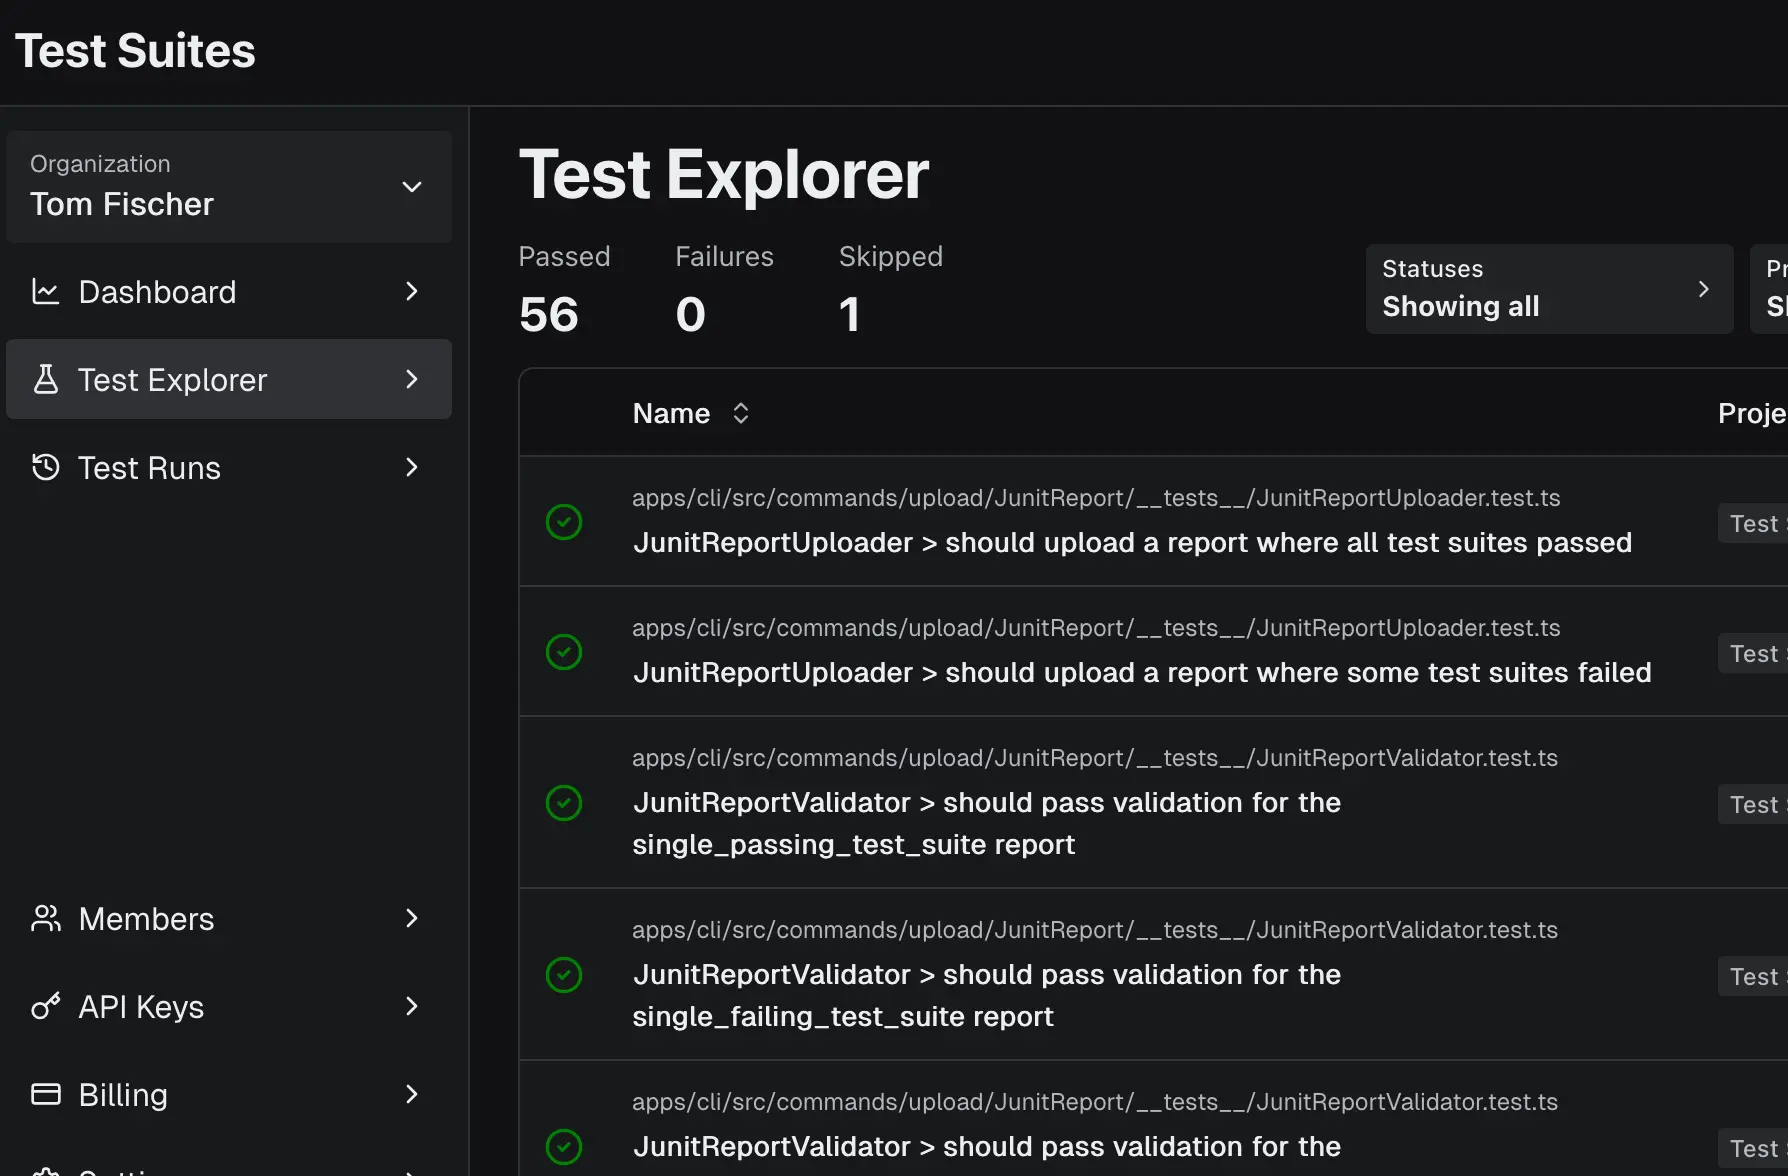Open the Statuses filter showing all
The height and width of the screenshot is (1176, 1788).
(x=1549, y=288)
